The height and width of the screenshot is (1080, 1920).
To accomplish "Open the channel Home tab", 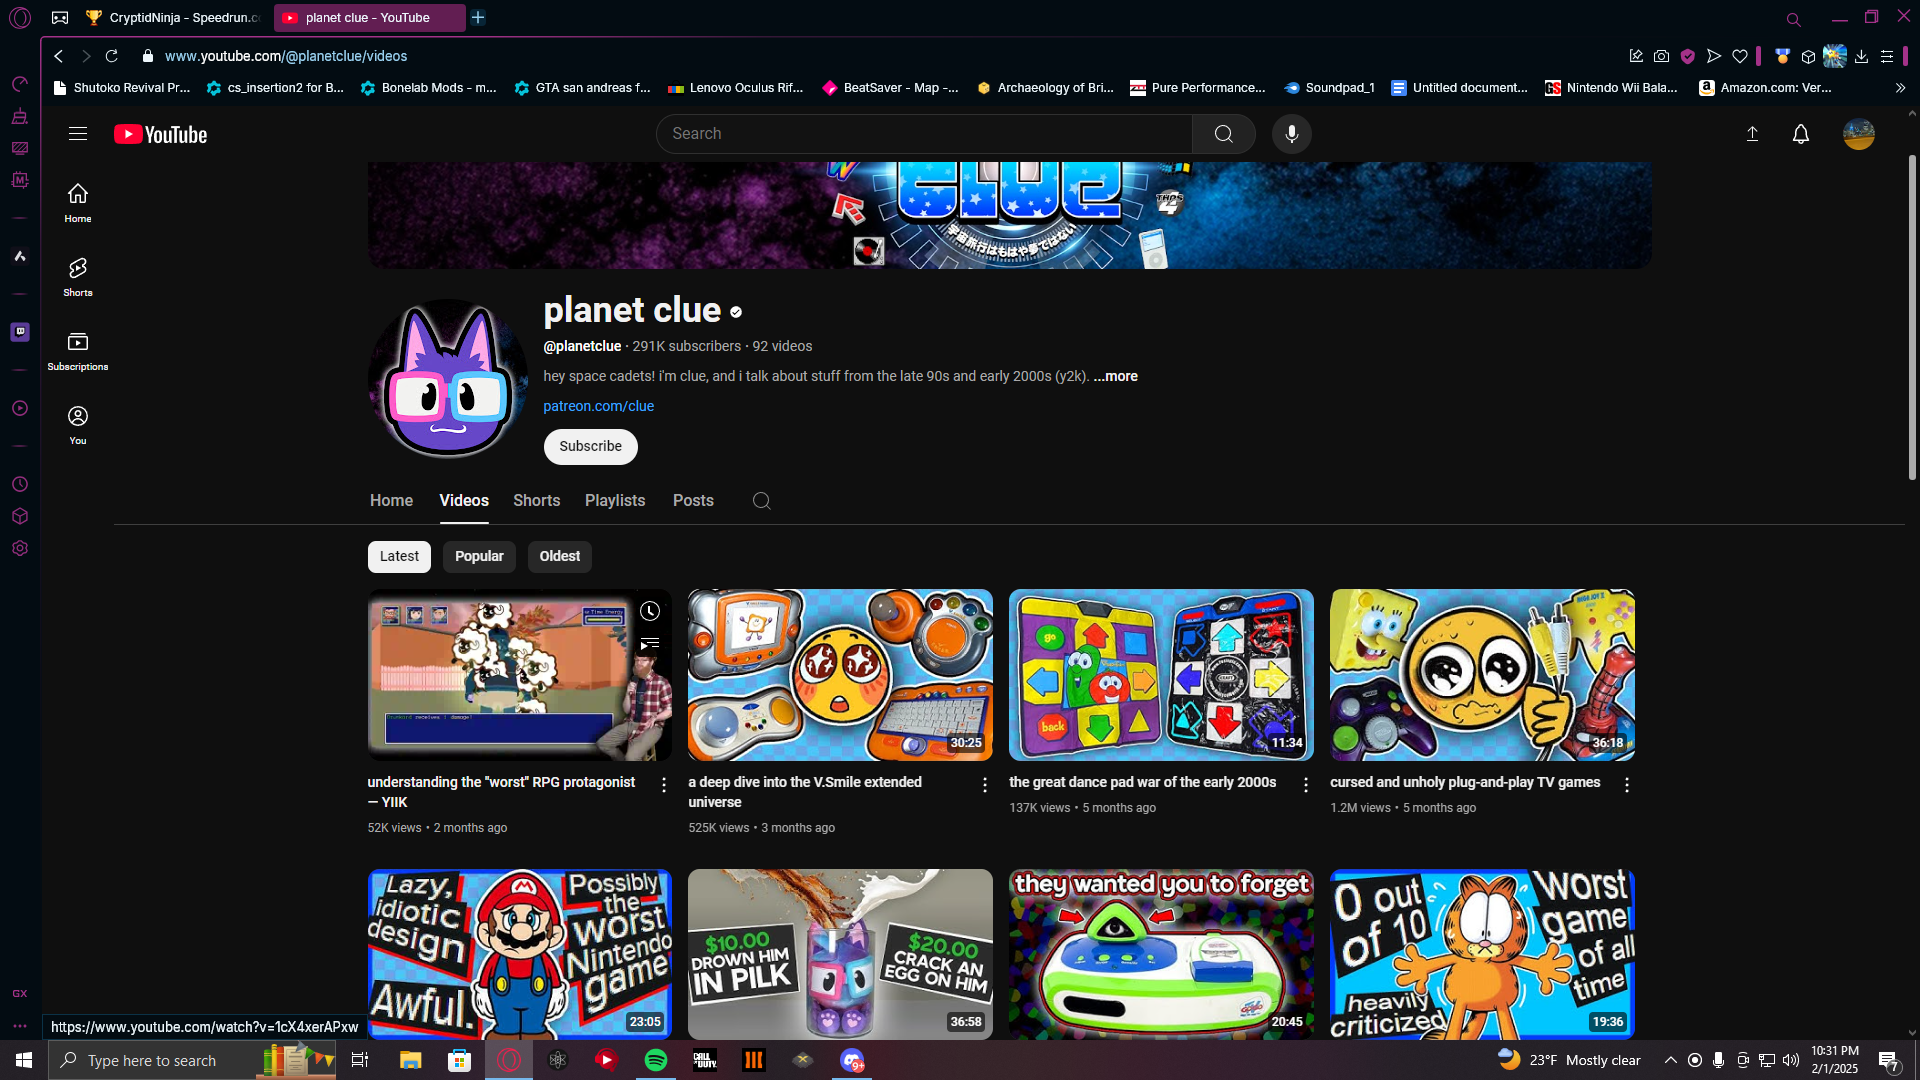I will (391, 501).
